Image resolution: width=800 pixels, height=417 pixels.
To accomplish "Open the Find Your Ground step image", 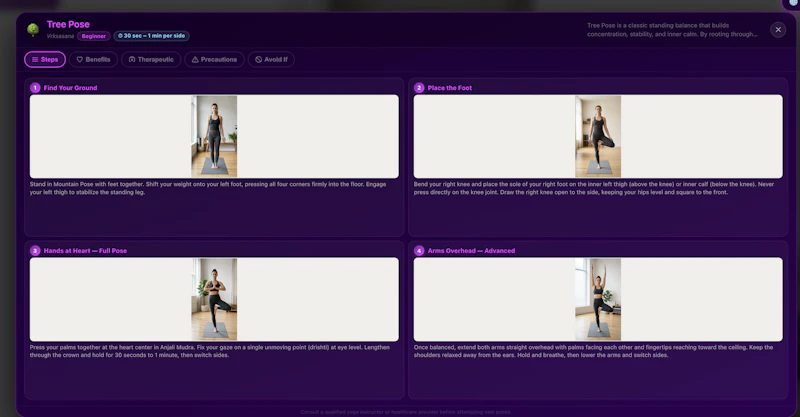I will tap(214, 136).
